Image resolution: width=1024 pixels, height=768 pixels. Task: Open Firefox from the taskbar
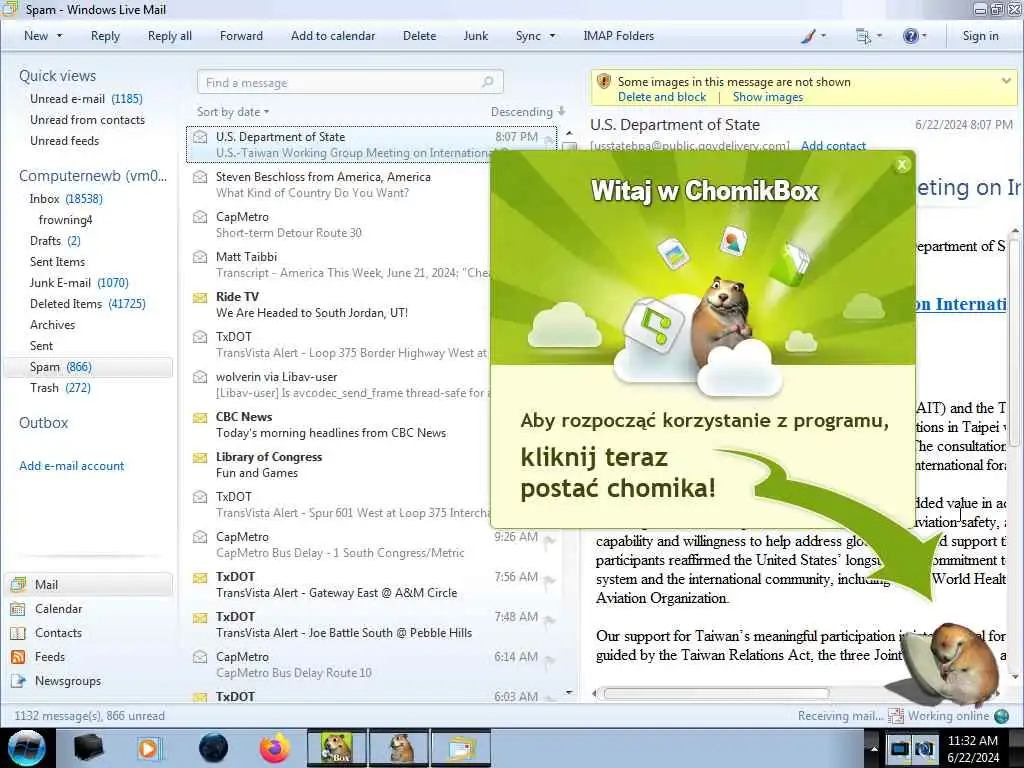tap(275, 748)
